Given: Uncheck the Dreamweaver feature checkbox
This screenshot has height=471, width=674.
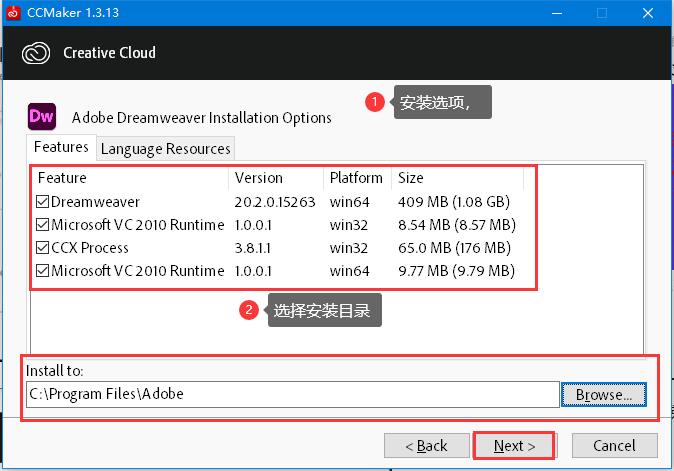Looking at the screenshot, I should pyautogui.click(x=42, y=202).
